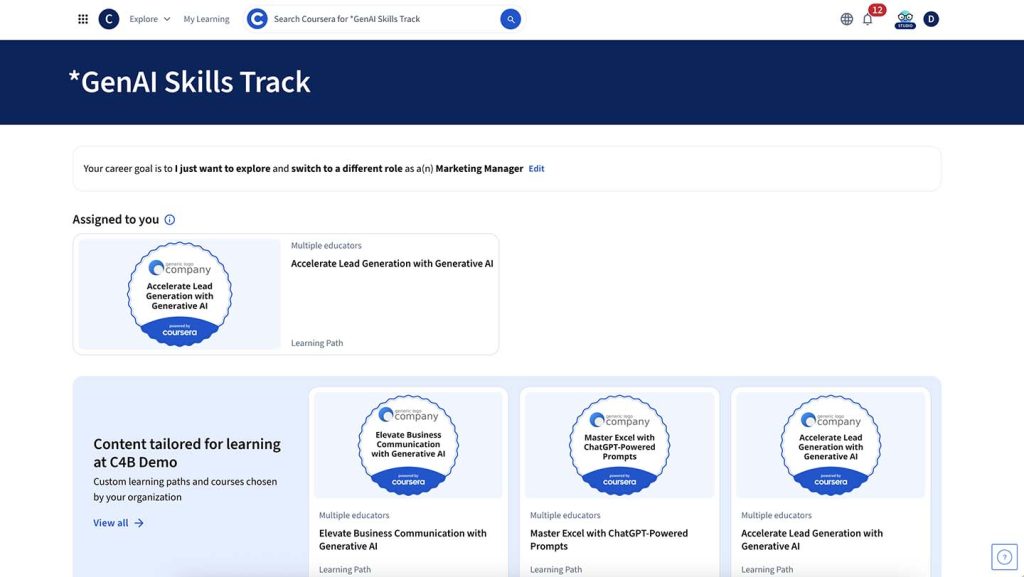Click the Studio owl icon
Screen dimensions: 1024x577
click(x=905, y=19)
